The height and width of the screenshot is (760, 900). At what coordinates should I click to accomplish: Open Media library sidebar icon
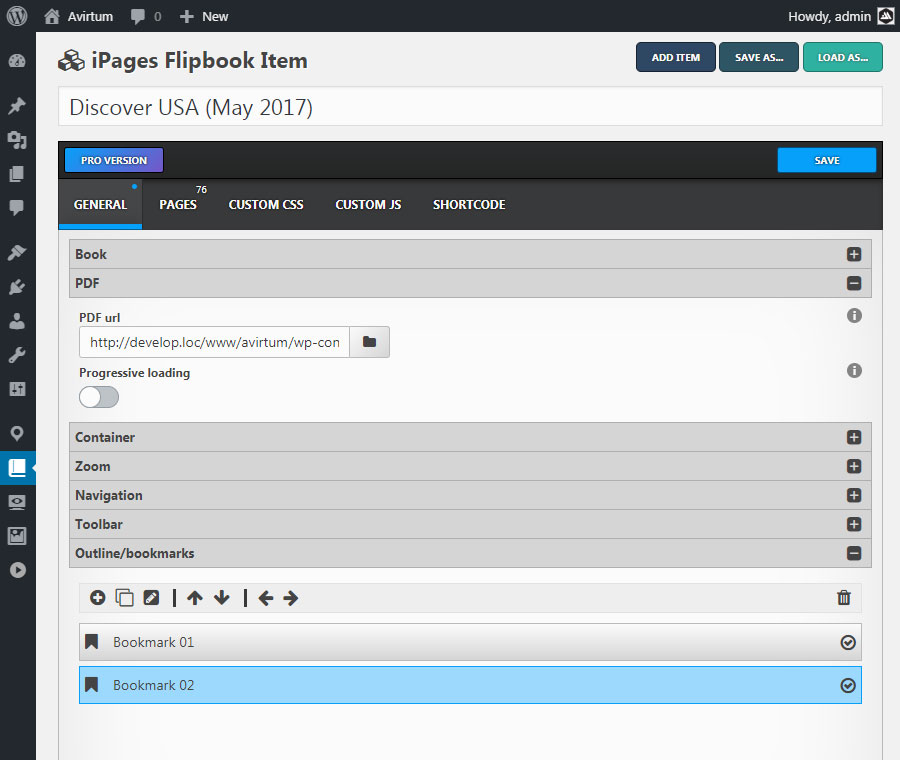click(17, 139)
